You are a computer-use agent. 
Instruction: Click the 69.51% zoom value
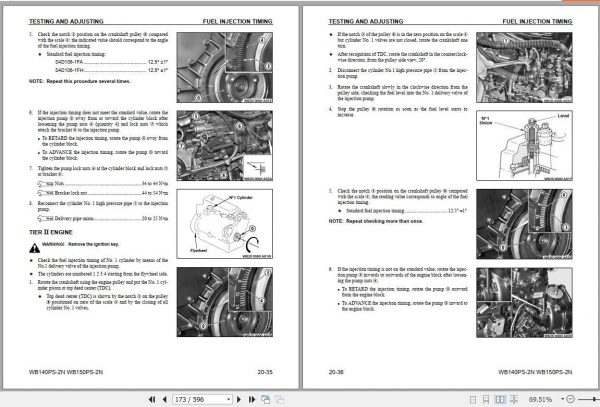click(x=540, y=399)
